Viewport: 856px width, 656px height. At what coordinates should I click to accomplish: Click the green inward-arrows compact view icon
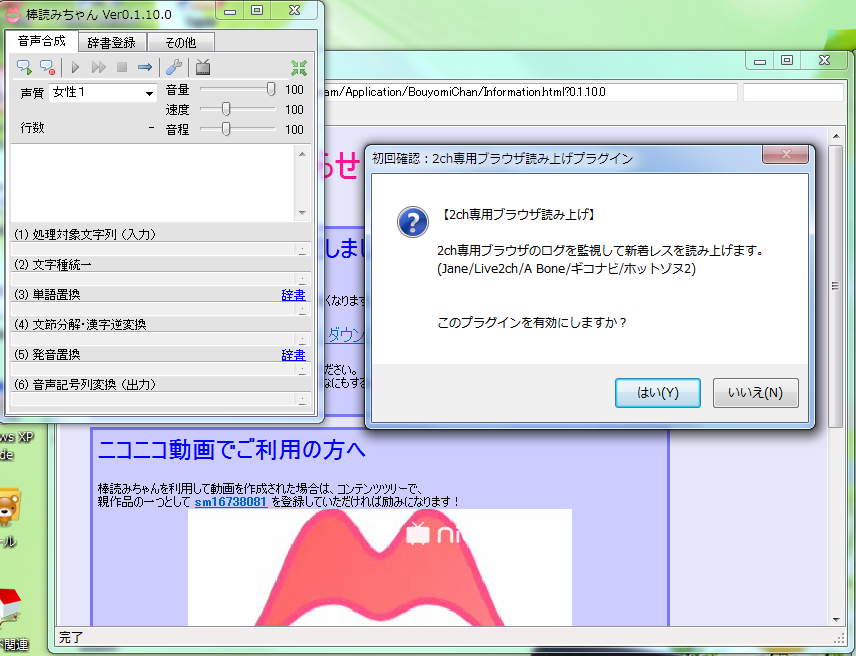(x=299, y=68)
